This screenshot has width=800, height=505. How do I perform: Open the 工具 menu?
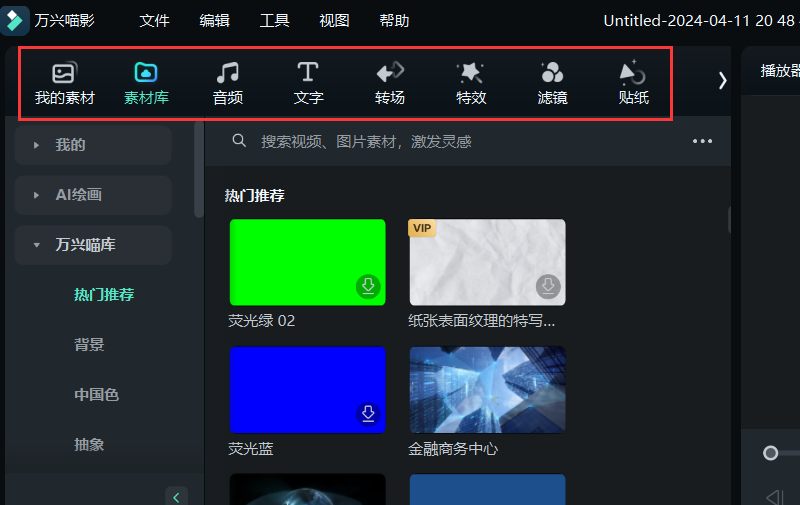[x=274, y=21]
